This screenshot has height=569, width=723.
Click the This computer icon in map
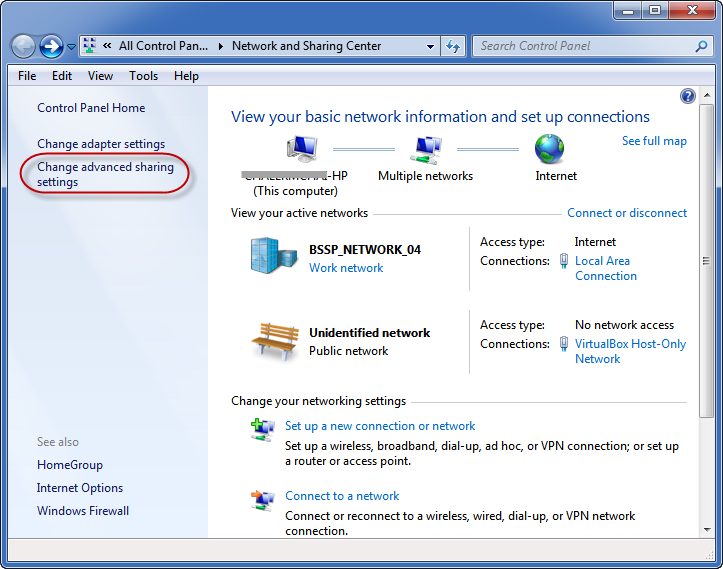[301, 149]
